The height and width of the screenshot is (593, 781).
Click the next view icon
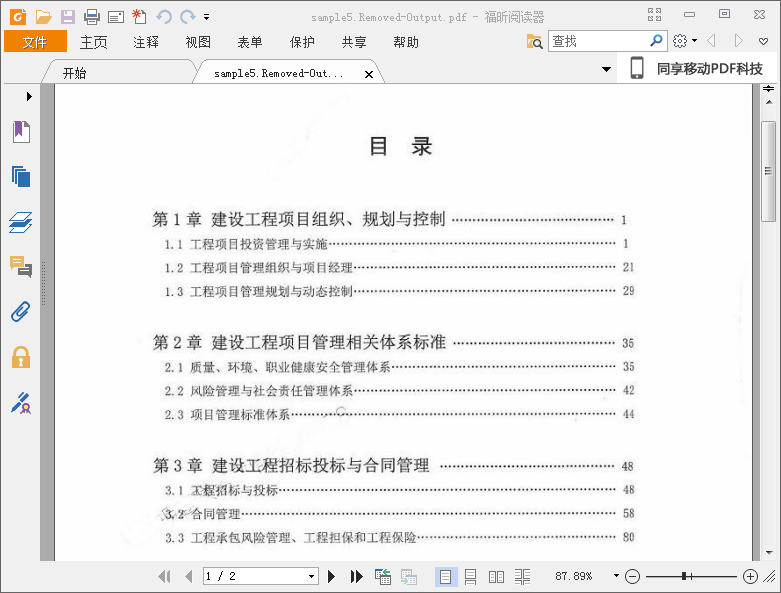pyautogui.click(x=409, y=577)
